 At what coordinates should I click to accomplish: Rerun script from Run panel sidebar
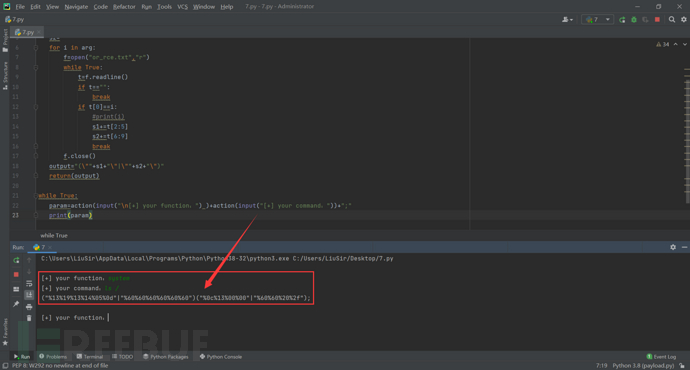(16, 260)
